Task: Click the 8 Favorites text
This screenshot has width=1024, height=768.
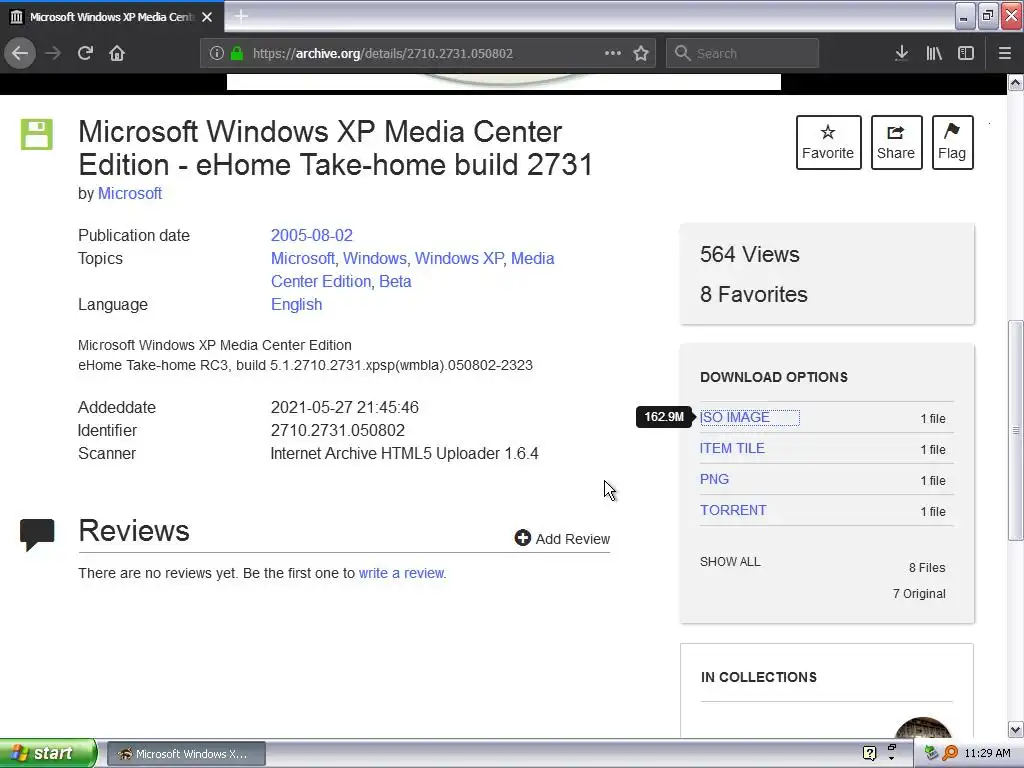Action: (x=754, y=295)
